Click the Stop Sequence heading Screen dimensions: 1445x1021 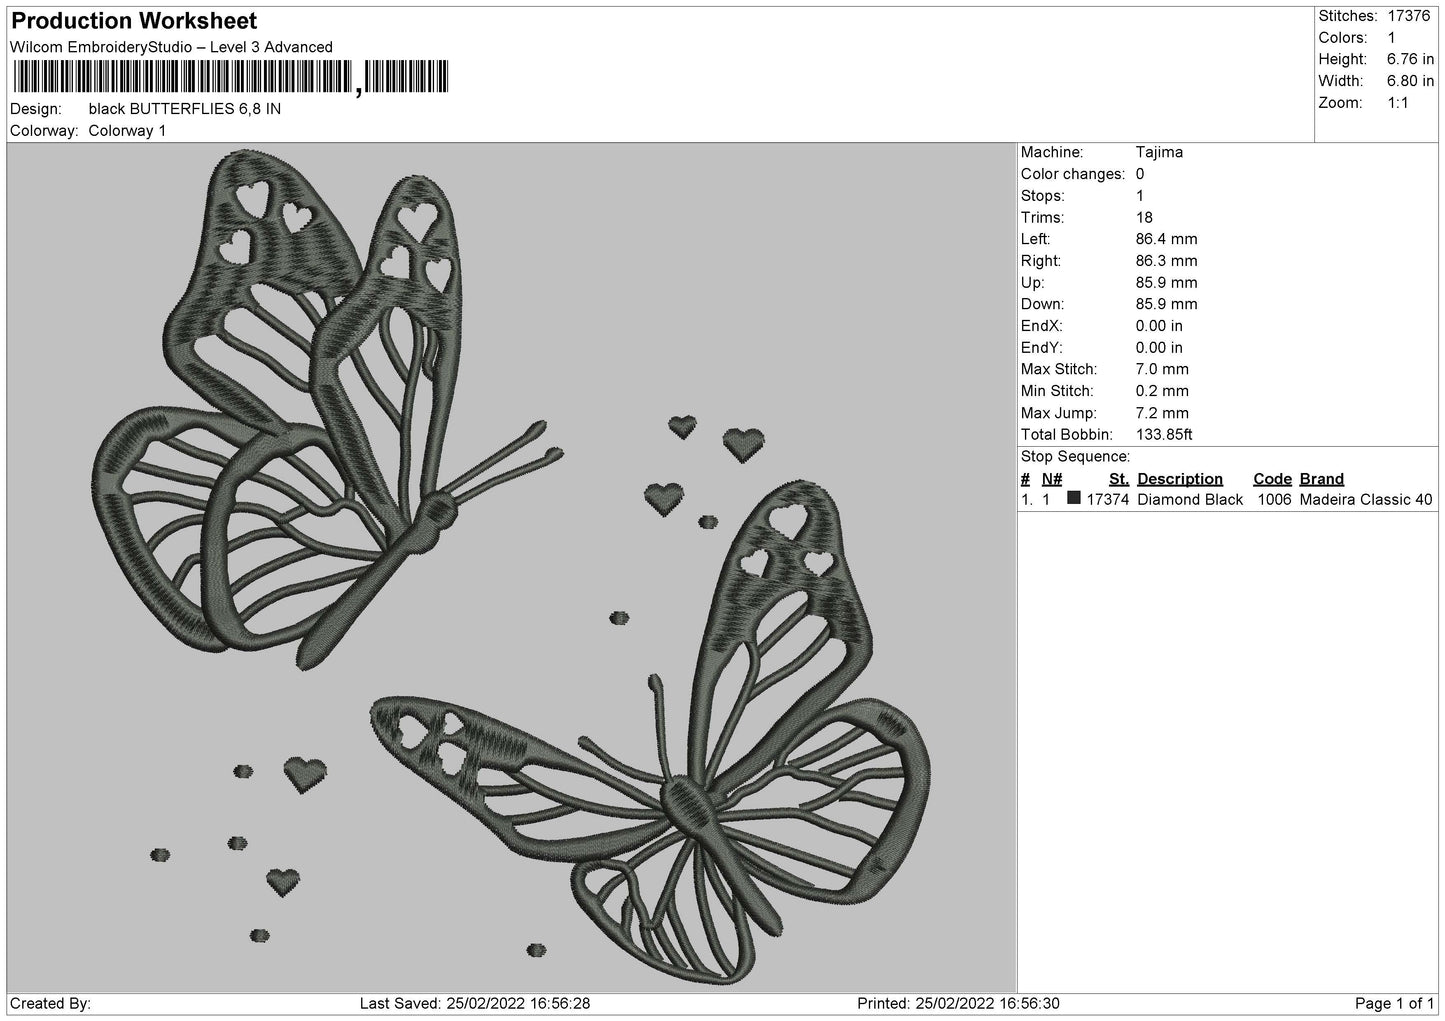click(x=1075, y=457)
